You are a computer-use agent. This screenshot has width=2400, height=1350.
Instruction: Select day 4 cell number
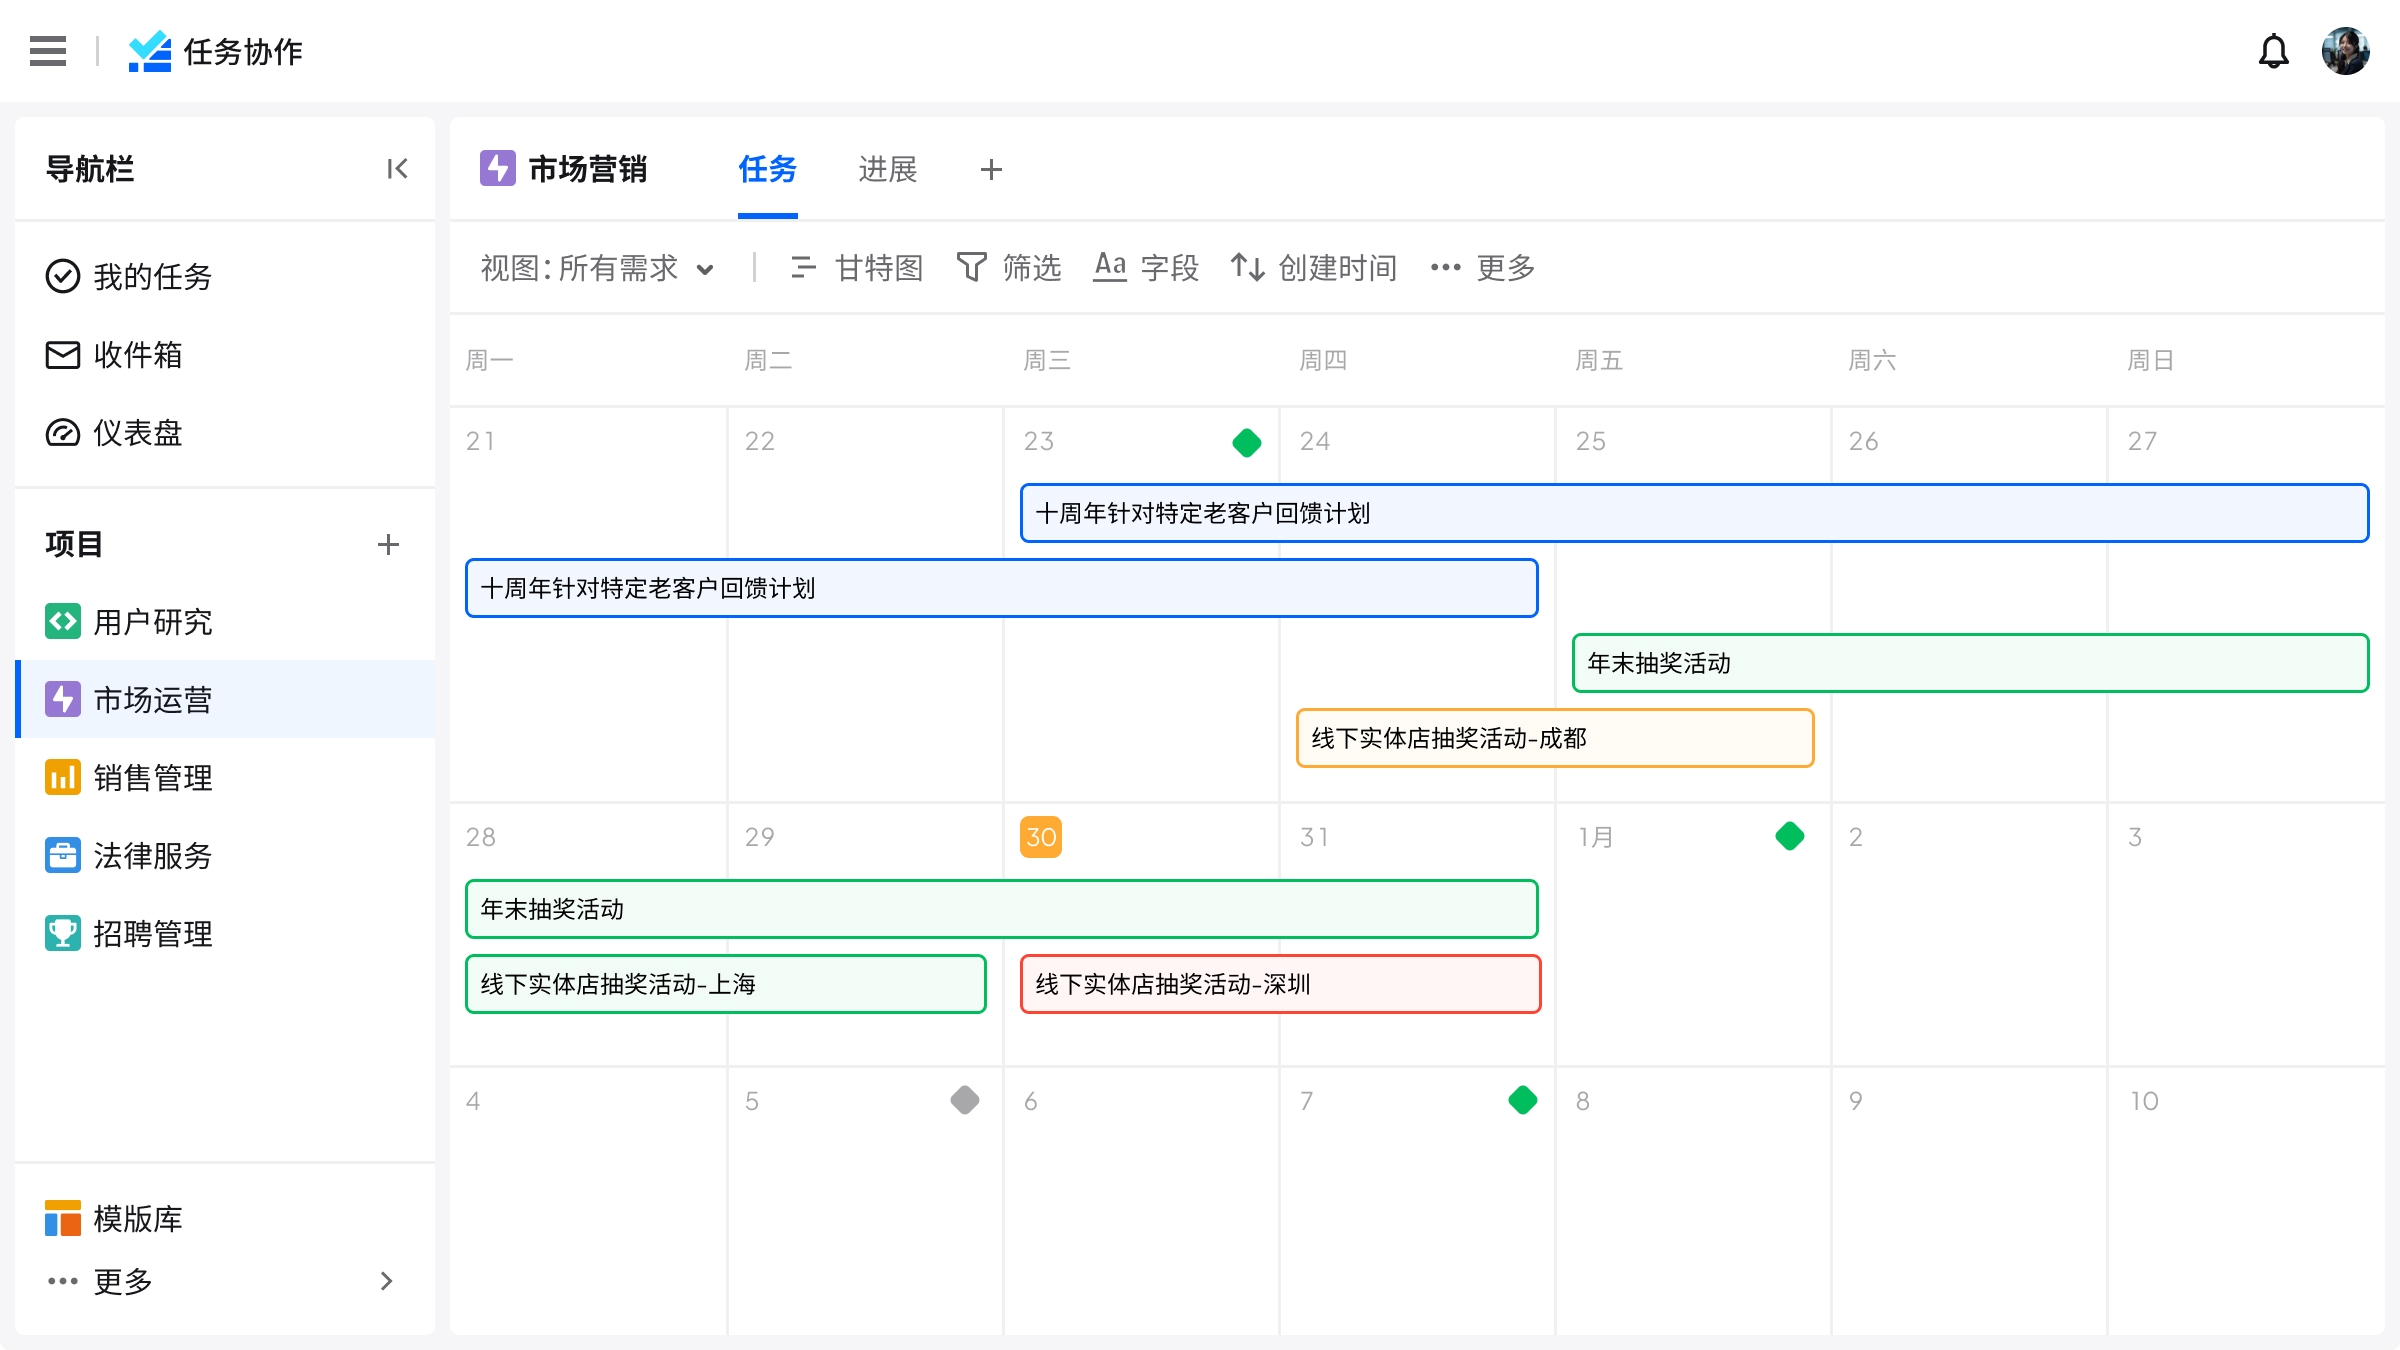(x=473, y=1101)
